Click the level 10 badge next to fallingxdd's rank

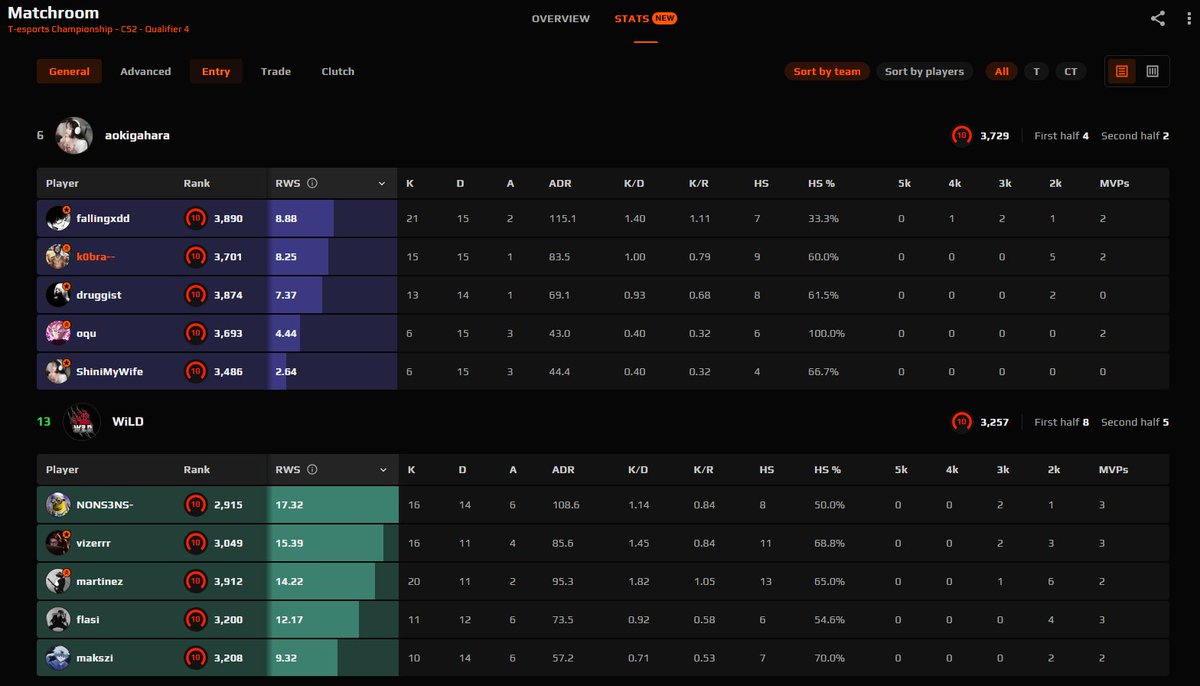(x=196, y=219)
